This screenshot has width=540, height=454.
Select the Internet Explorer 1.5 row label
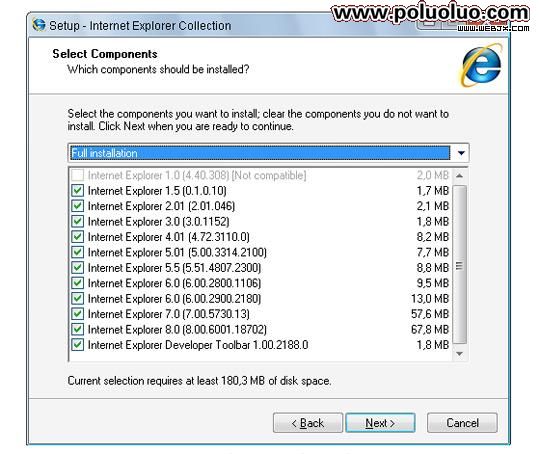[157, 190]
